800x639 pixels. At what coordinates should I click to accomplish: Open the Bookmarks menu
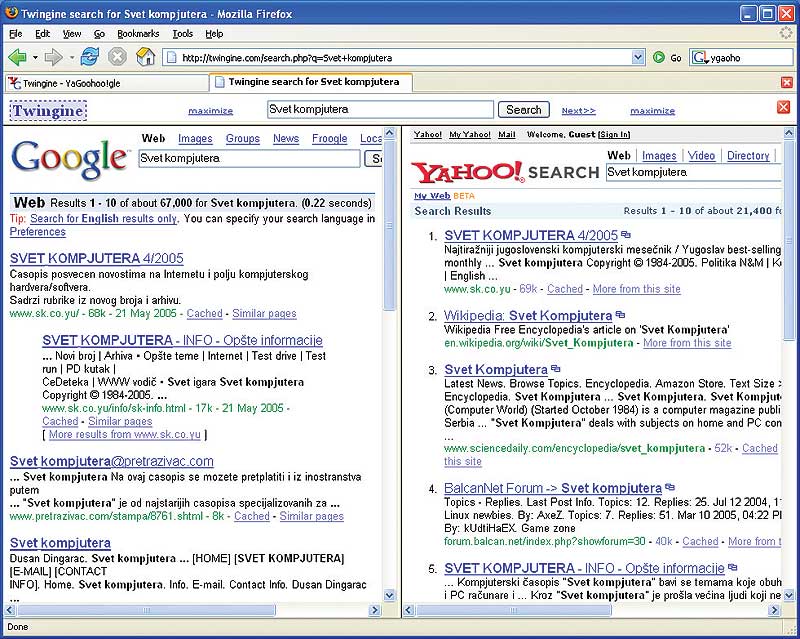(138, 34)
